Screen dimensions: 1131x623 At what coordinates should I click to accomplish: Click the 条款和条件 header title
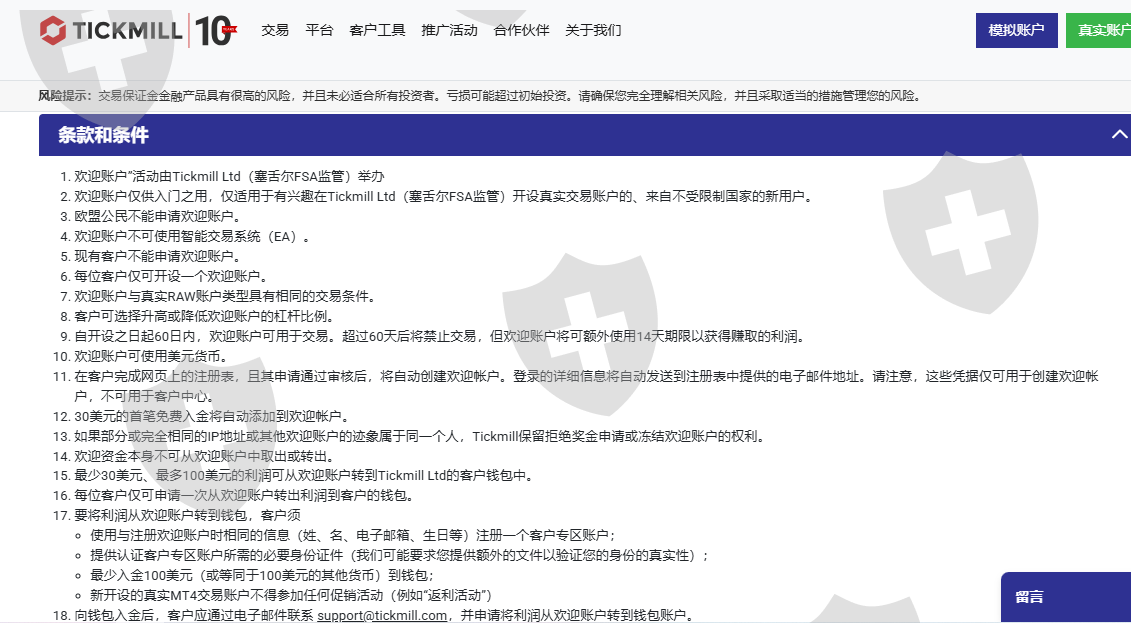(103, 135)
